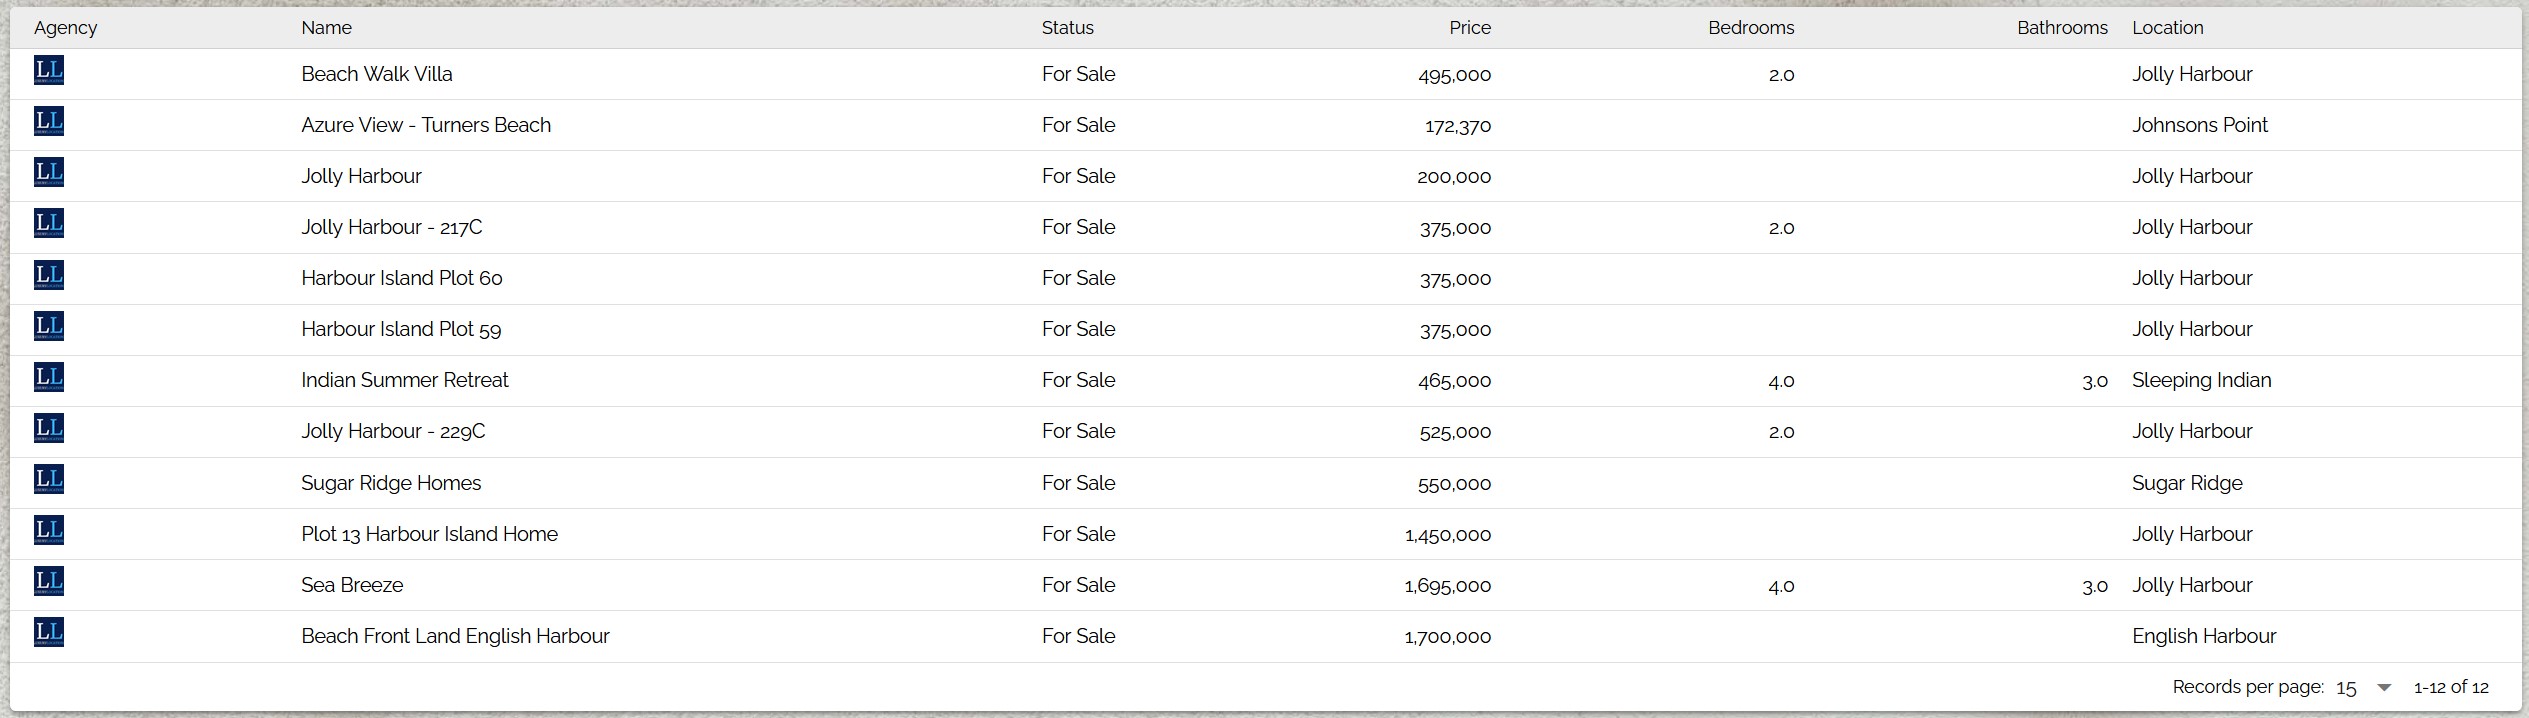Viewport: 2529px width, 718px height.
Task: Click agency logo for Beach Walk Villa
Action: (x=48, y=71)
